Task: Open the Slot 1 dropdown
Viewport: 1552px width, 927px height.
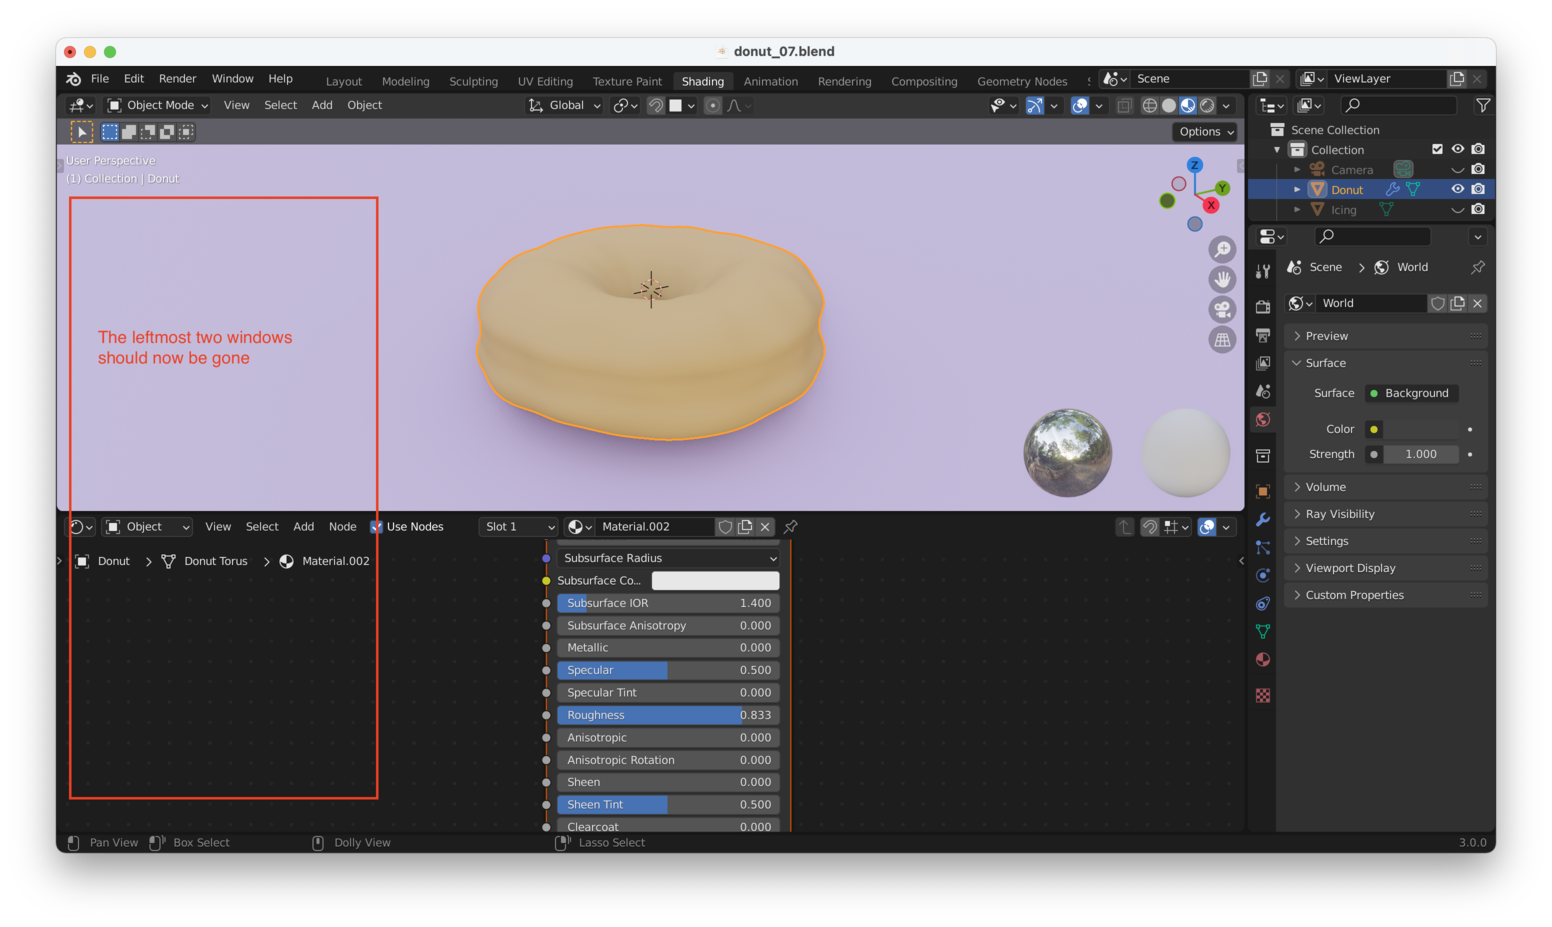Action: [518, 527]
